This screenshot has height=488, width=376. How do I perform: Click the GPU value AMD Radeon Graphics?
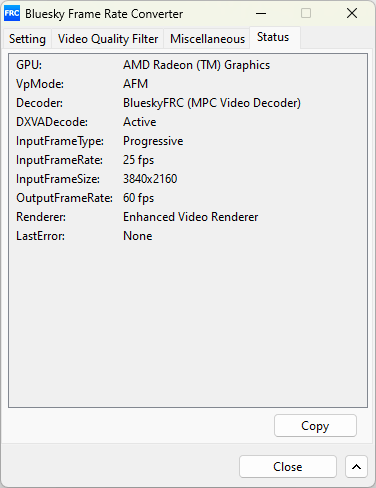pyautogui.click(x=196, y=65)
